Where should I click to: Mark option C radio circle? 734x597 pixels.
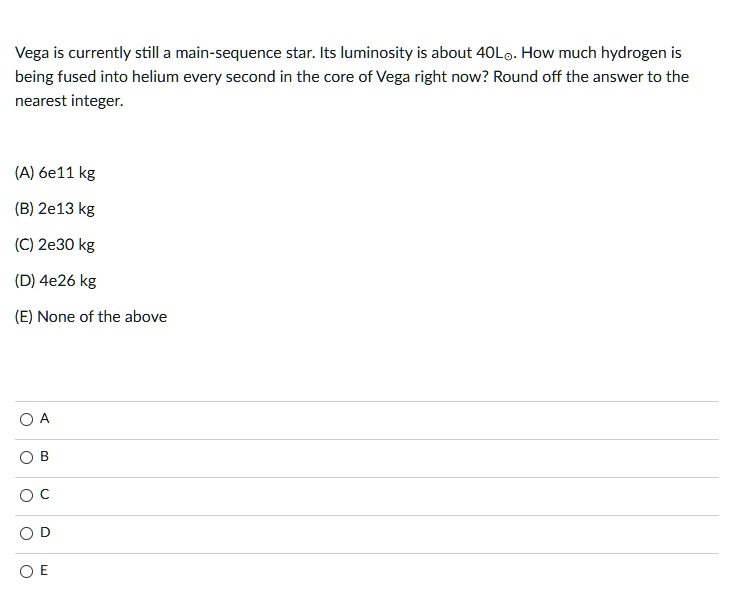pos(24,496)
